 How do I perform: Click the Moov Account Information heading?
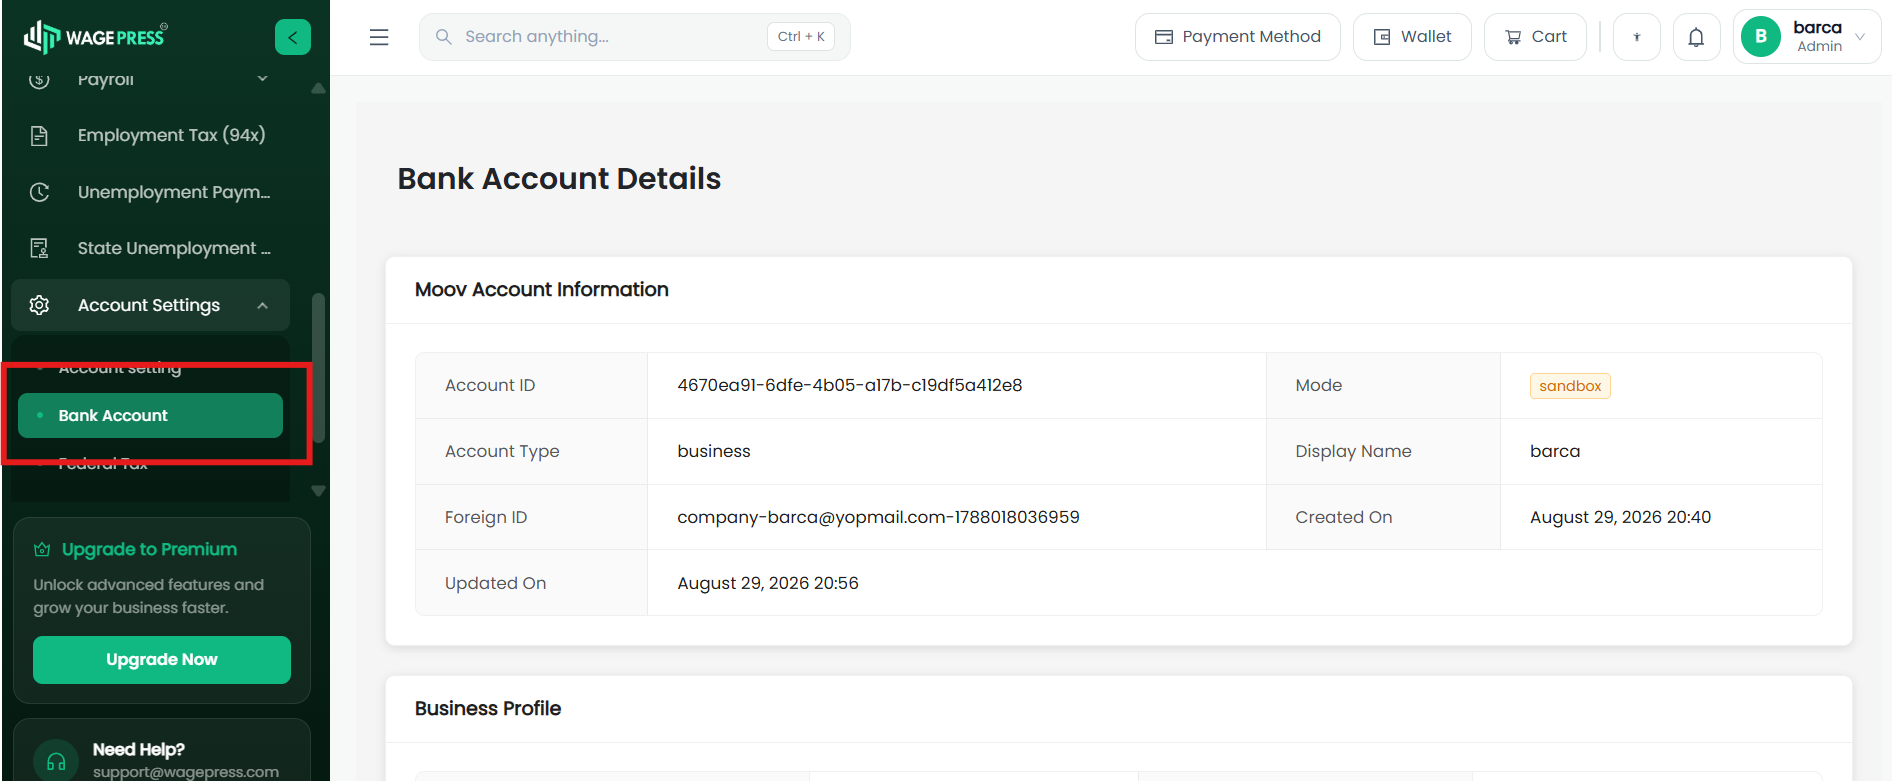click(542, 290)
